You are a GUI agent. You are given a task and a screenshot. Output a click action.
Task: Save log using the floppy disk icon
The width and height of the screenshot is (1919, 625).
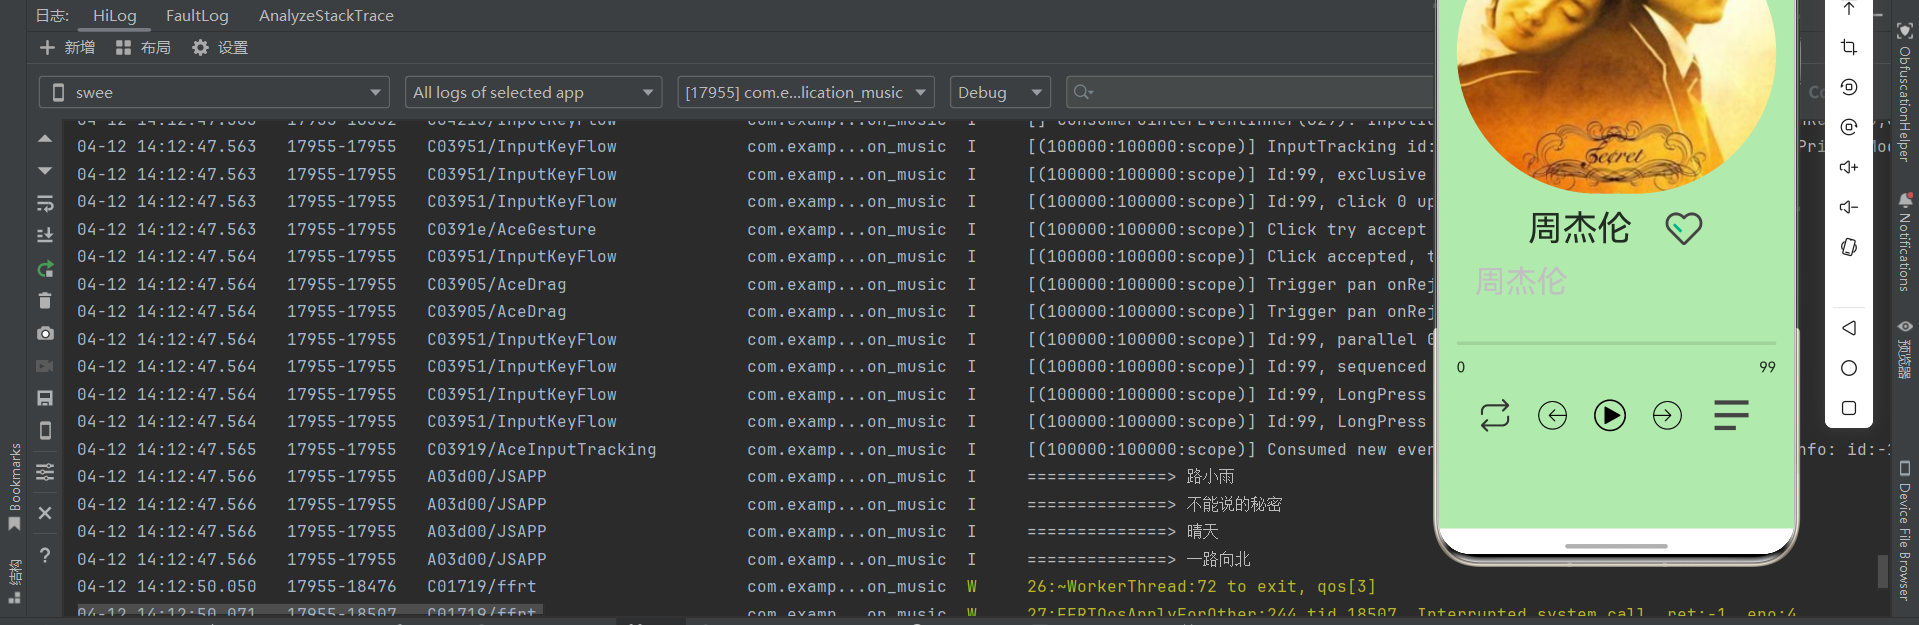pos(45,398)
